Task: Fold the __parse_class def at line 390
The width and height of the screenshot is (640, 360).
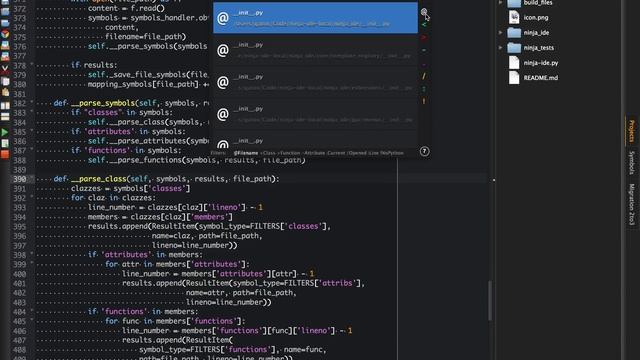Action: click(x=32, y=179)
